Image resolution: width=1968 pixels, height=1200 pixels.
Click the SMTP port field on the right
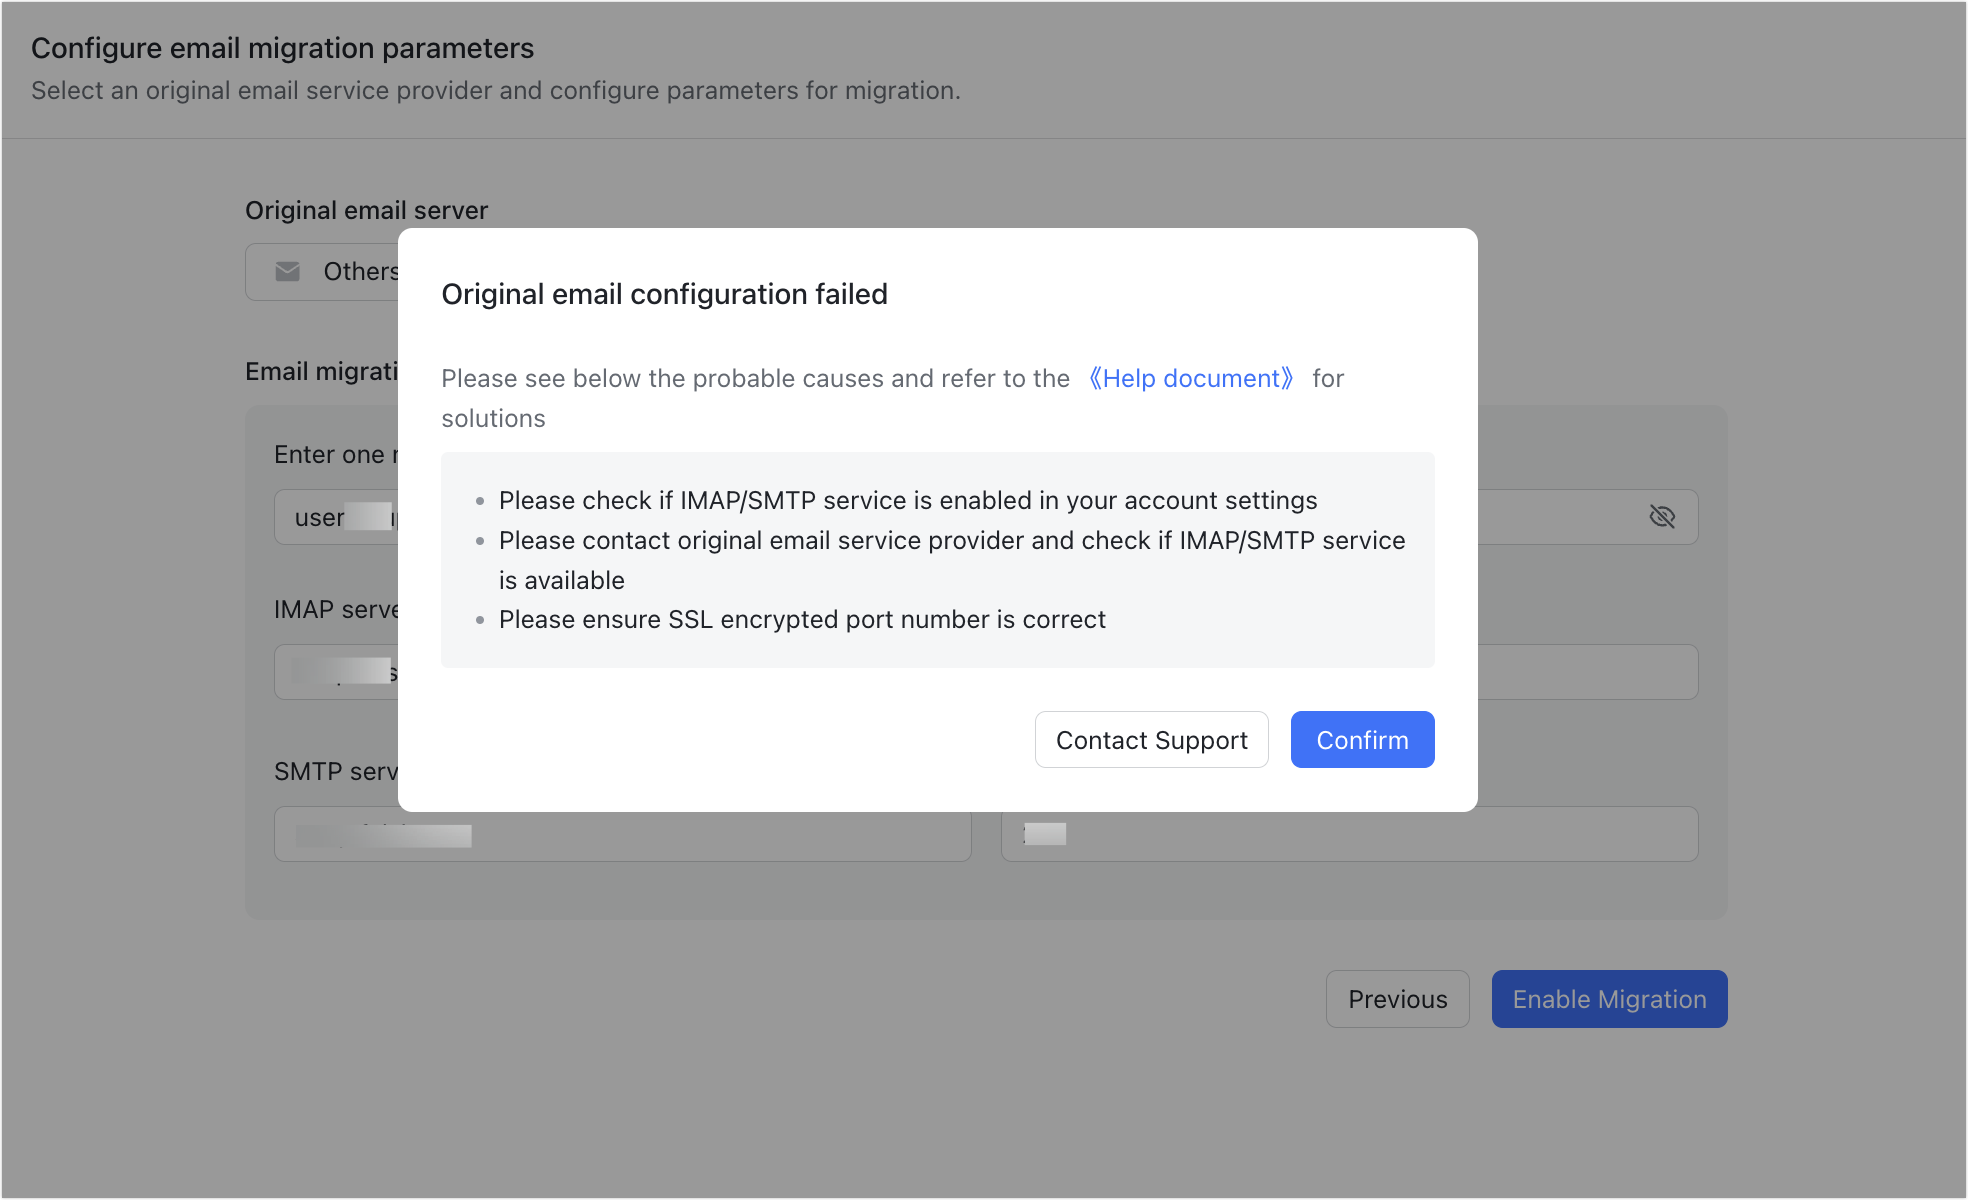(1349, 833)
